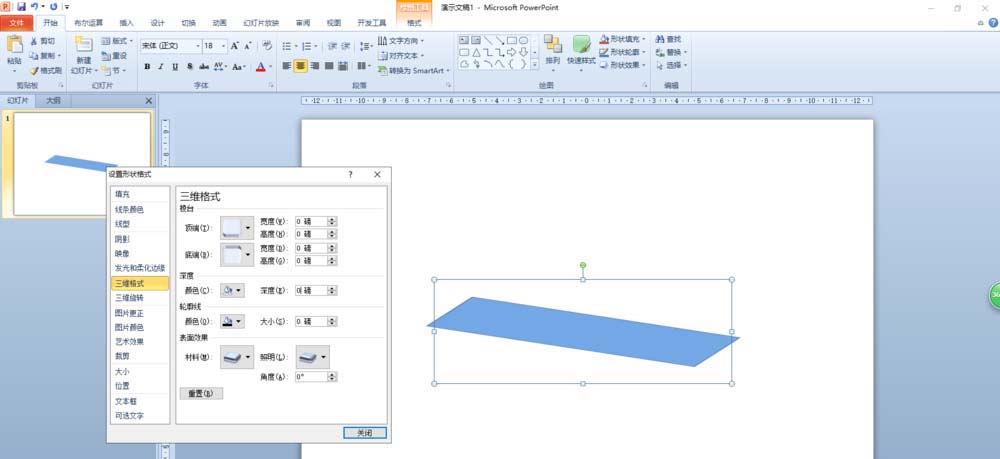Toggle Strikethrough (abc) formatting

pos(204,66)
